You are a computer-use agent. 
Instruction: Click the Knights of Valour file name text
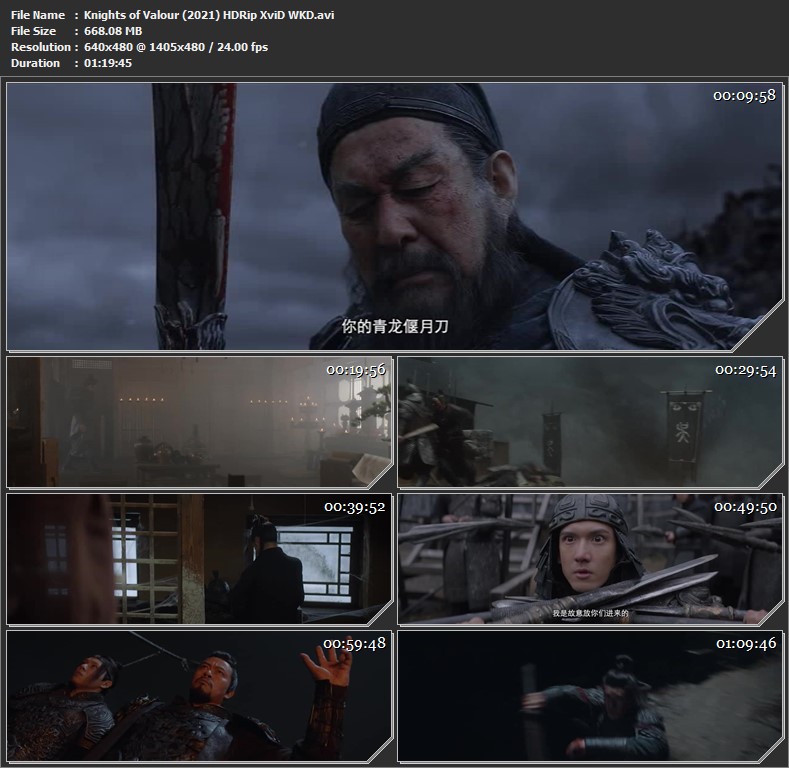[x=207, y=15]
